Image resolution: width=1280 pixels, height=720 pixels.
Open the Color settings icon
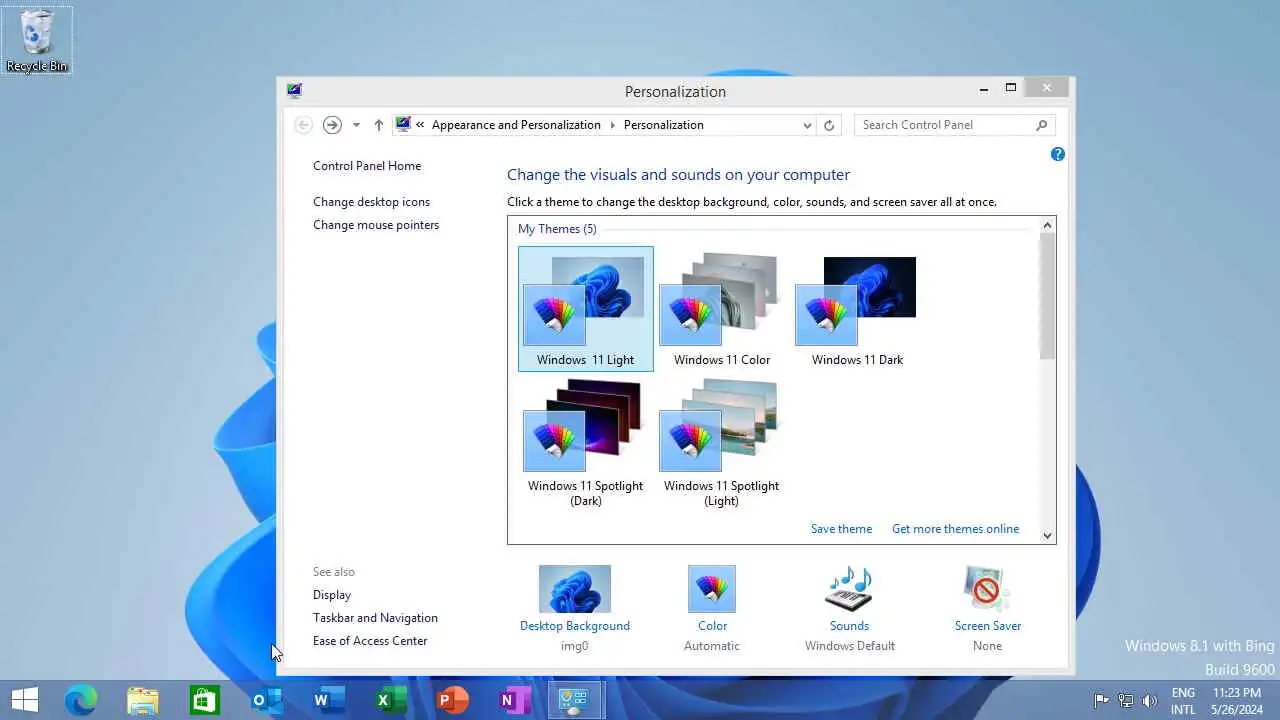pos(712,589)
